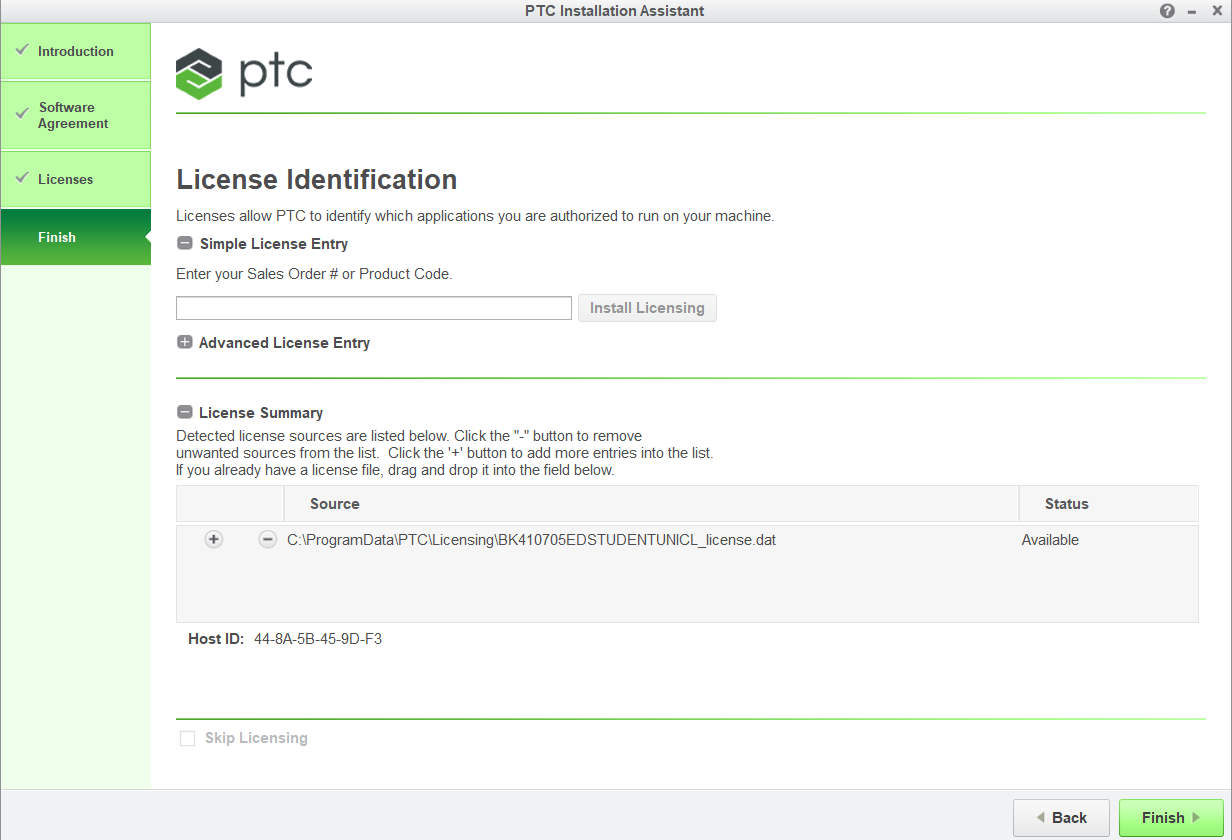Collapse the Simple License Entry section

point(184,242)
